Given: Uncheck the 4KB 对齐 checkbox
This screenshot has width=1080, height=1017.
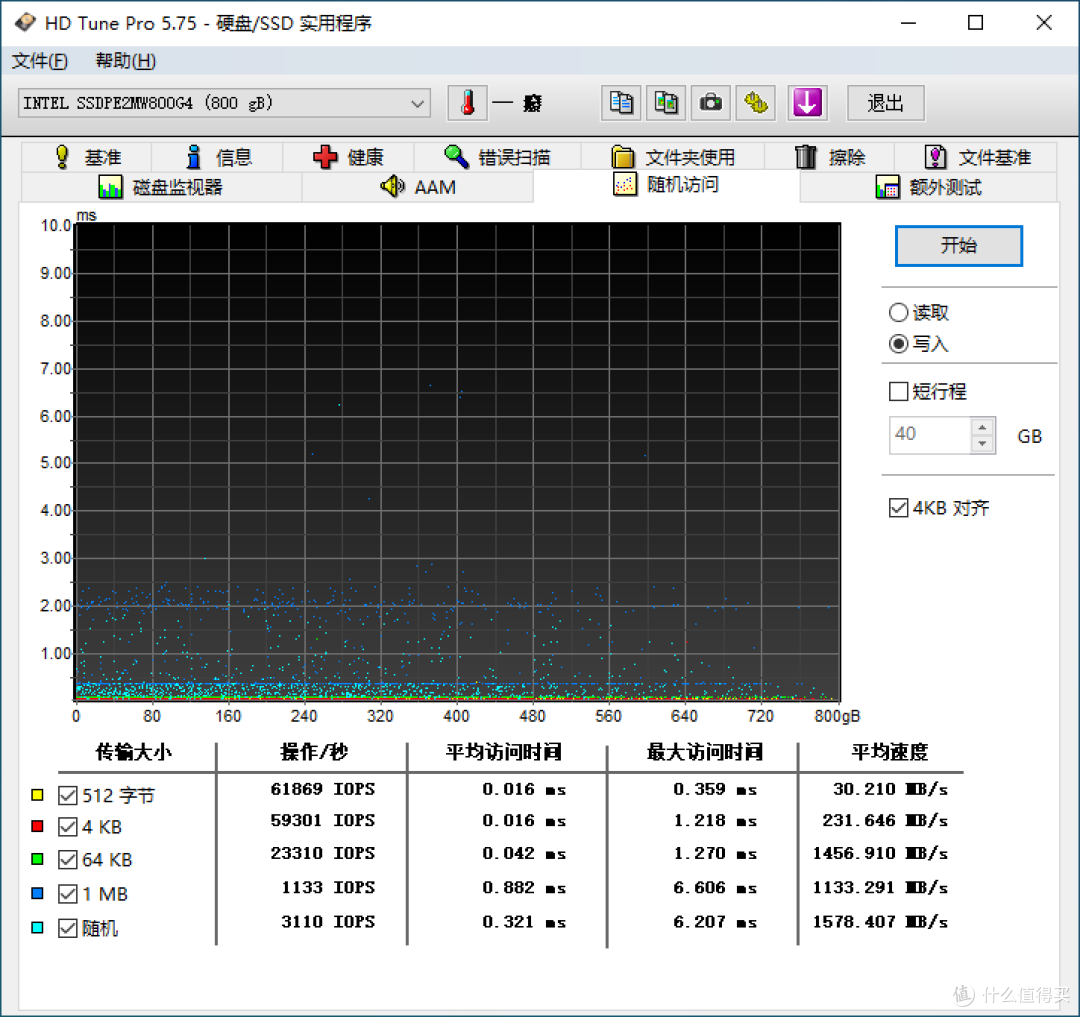Looking at the screenshot, I should [898, 507].
